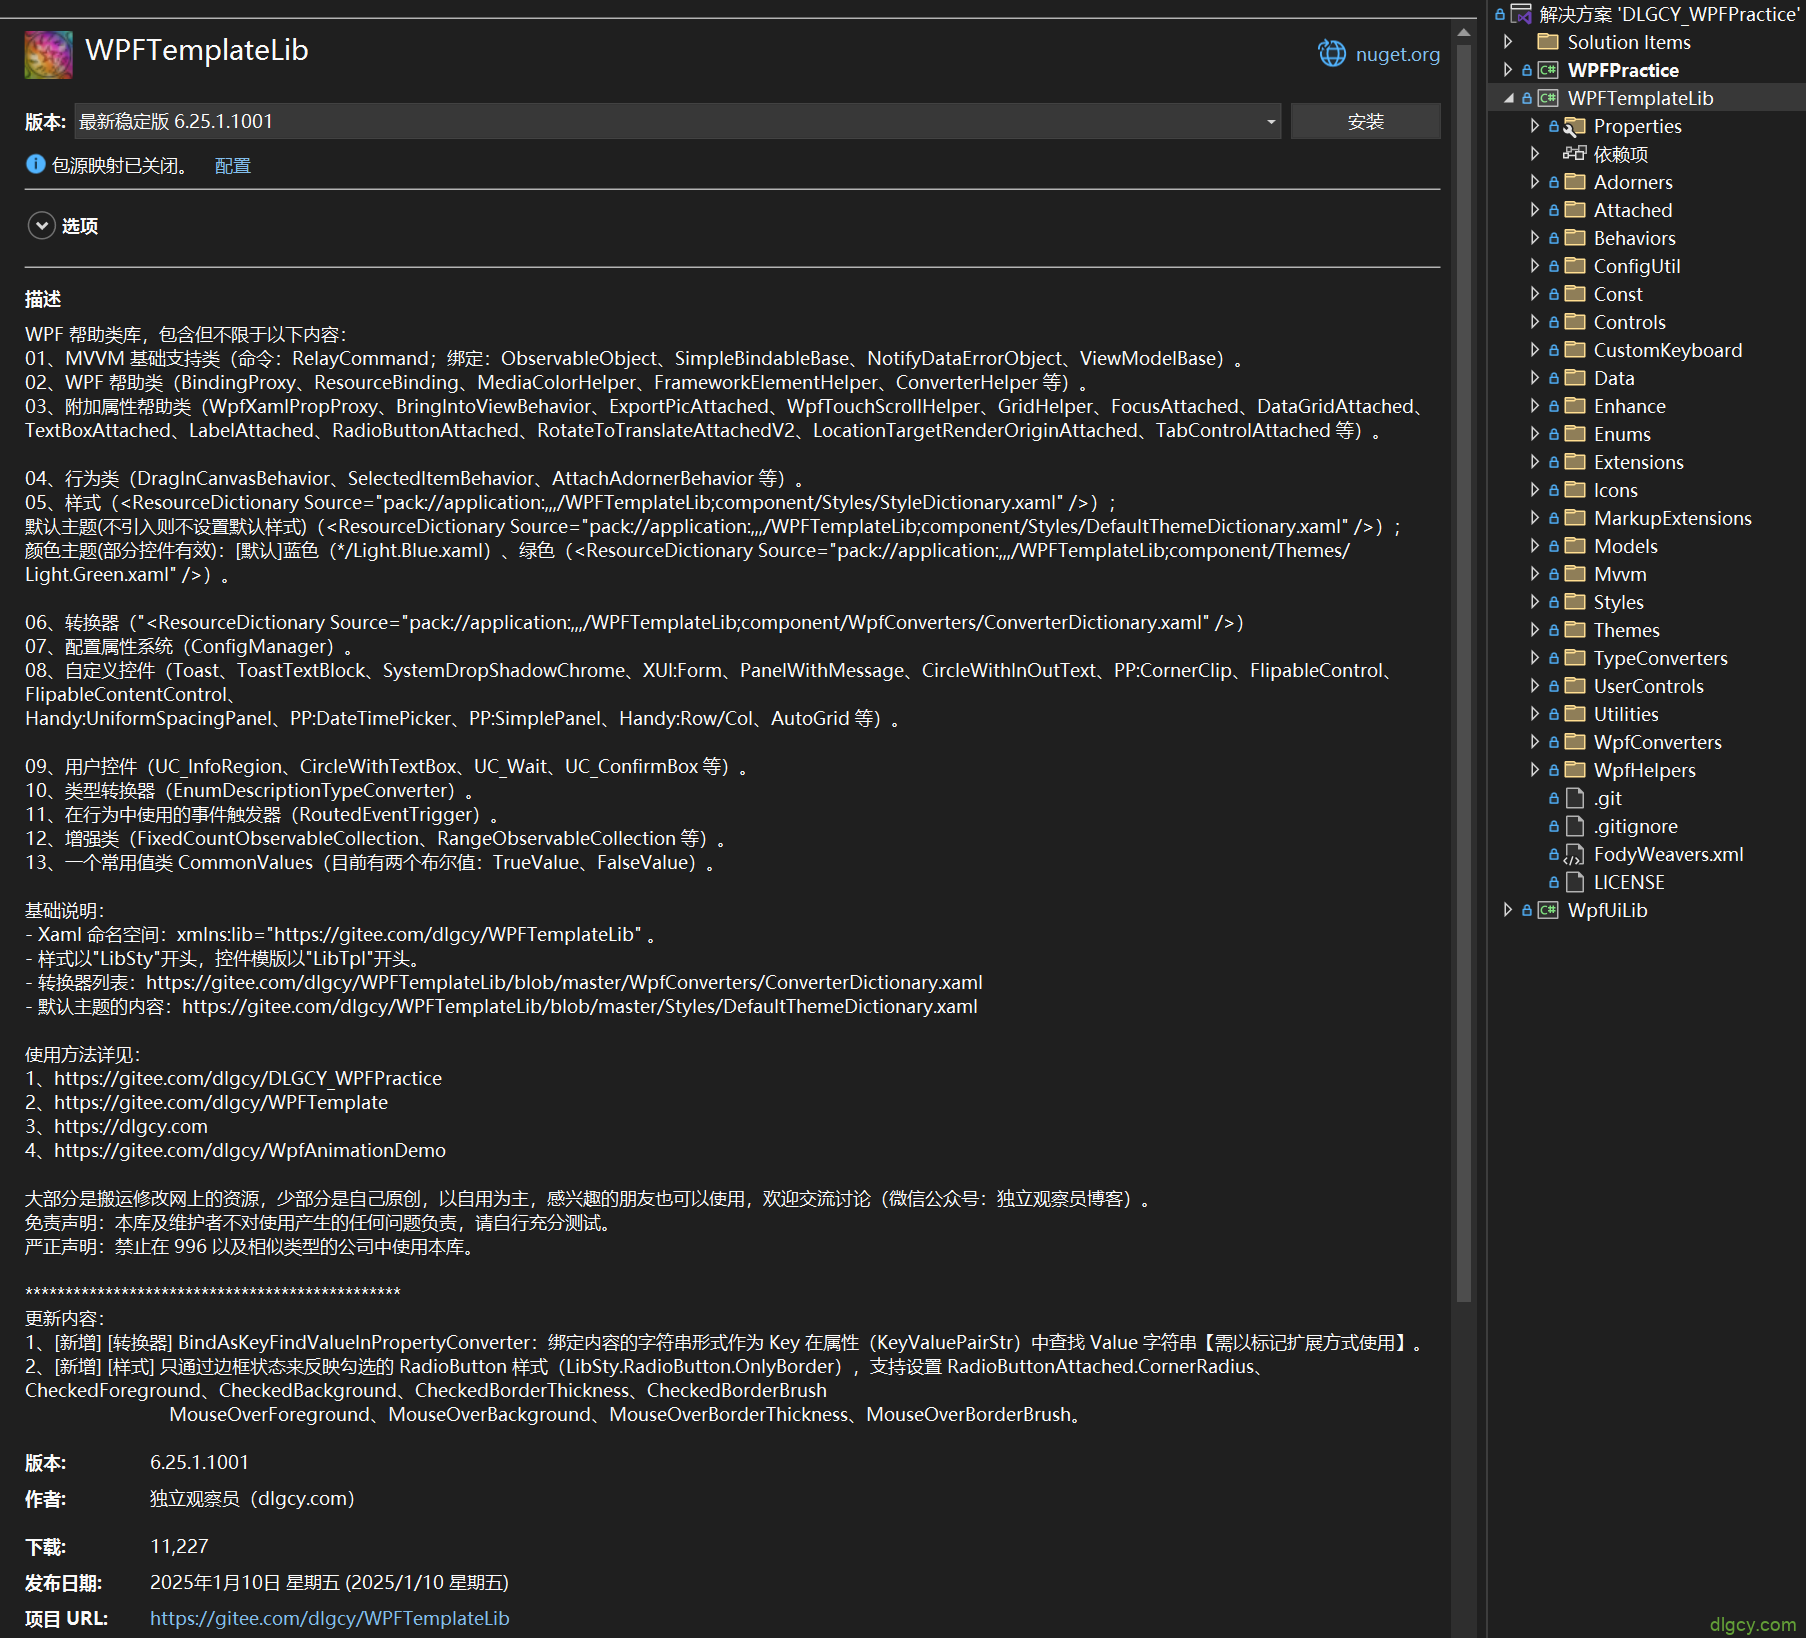
Task: Click the WPFTemplateLib package logo icon
Action: pyautogui.click(x=48, y=54)
